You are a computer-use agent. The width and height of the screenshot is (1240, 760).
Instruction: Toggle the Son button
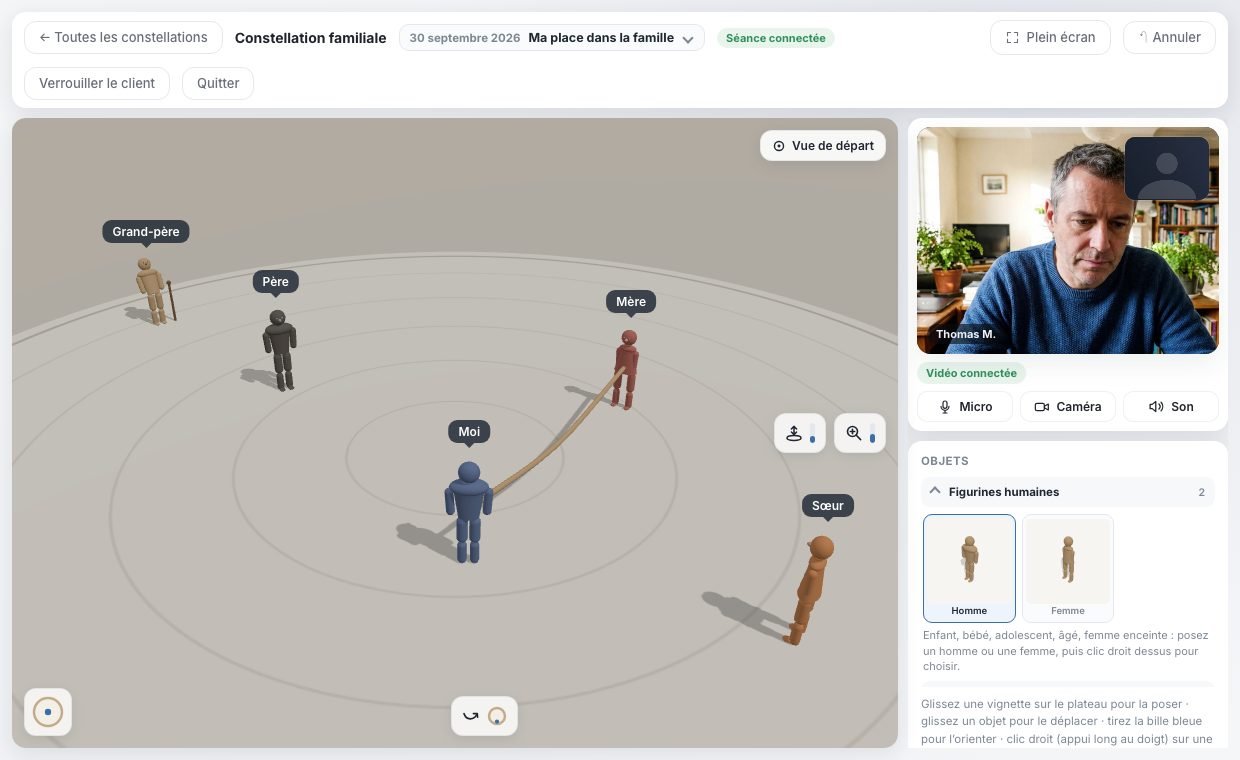coord(1171,407)
